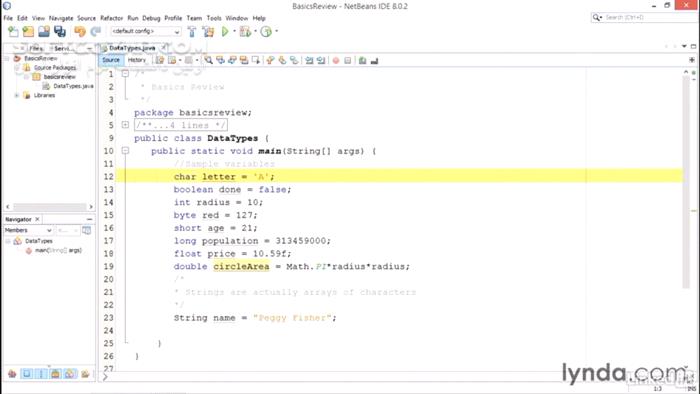Click the Stop Macro Recording icon
The height and width of the screenshot is (394, 700).
point(348,60)
